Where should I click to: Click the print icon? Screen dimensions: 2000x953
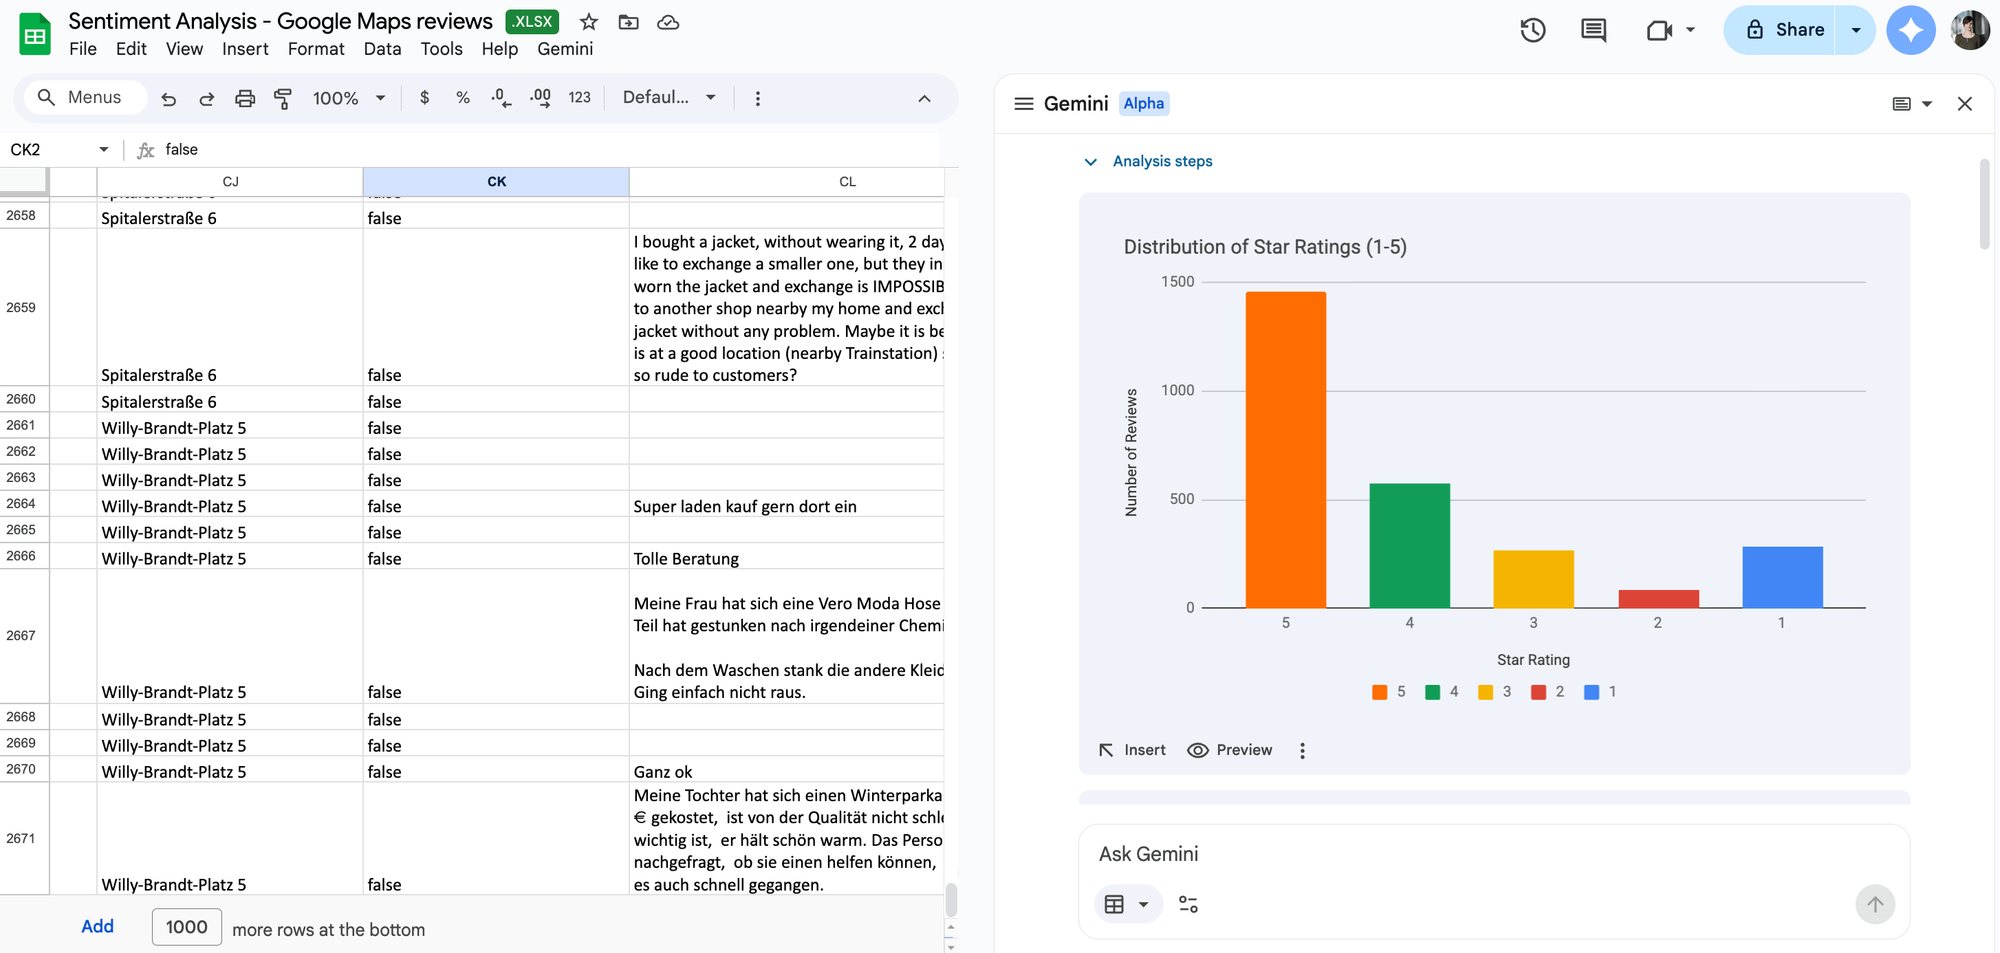(245, 98)
